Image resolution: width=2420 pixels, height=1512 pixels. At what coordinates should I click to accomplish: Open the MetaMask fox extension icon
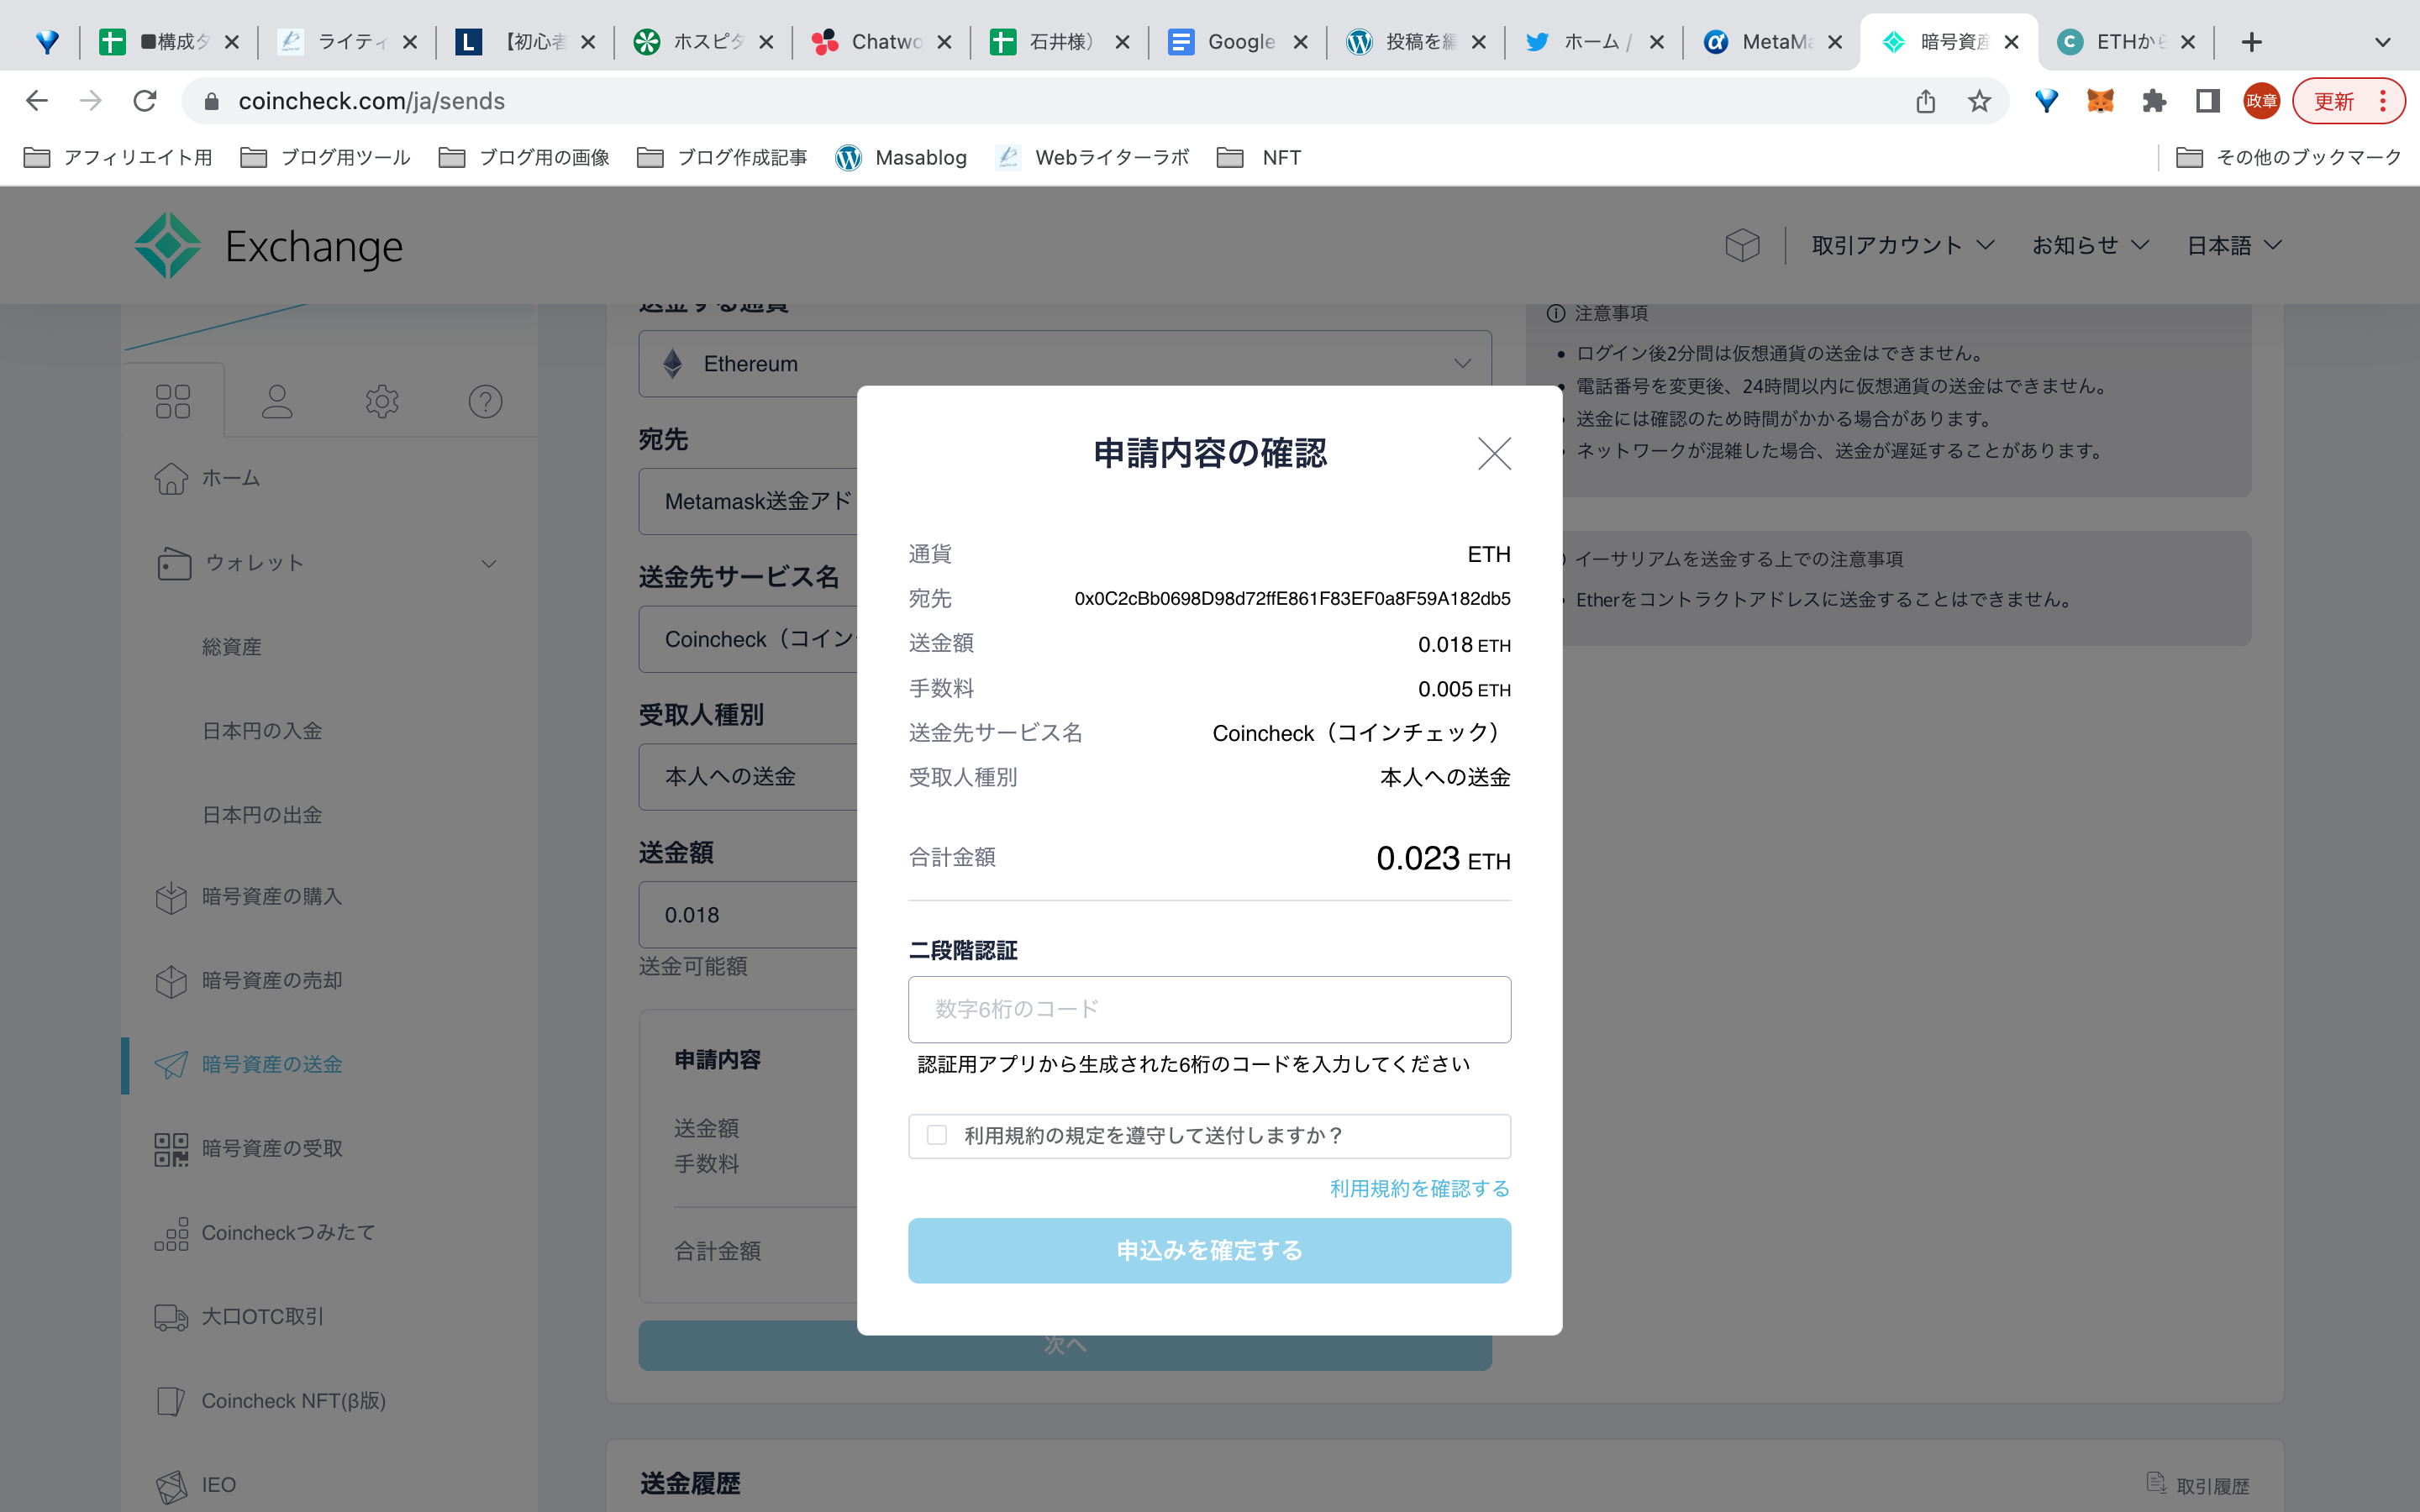point(2100,101)
